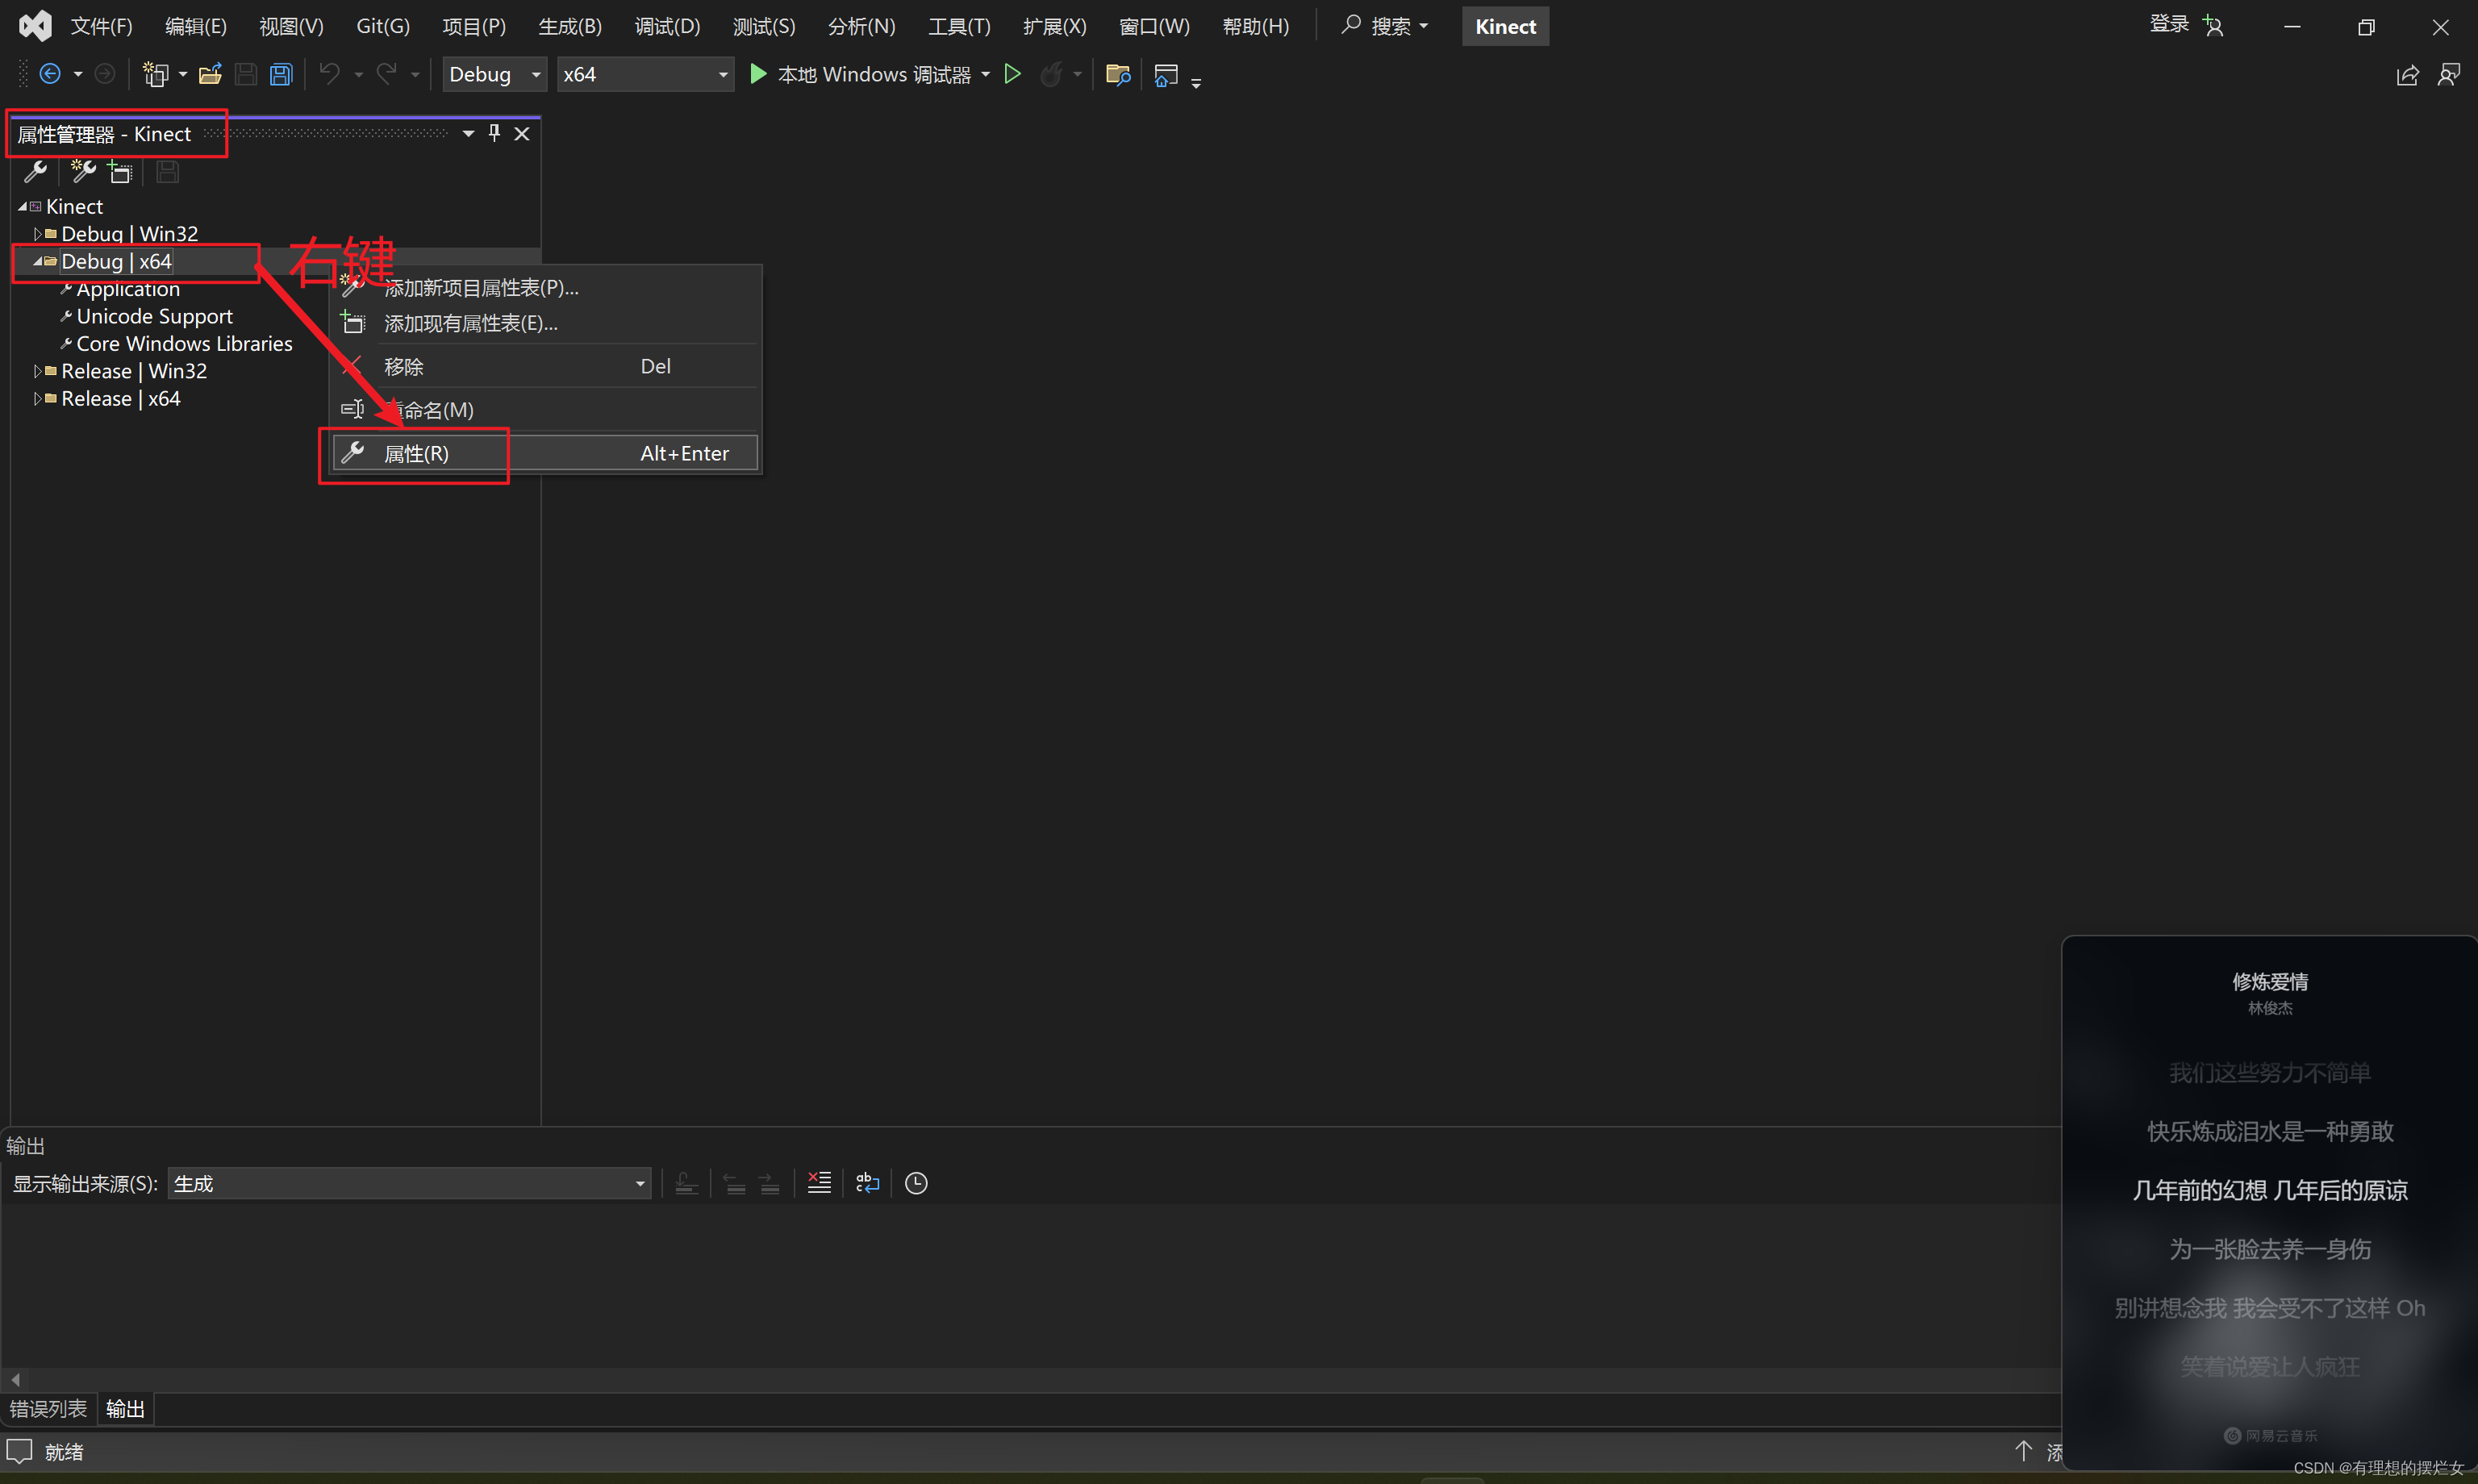
Task: Pin the Property Manager panel
Action: point(494,133)
